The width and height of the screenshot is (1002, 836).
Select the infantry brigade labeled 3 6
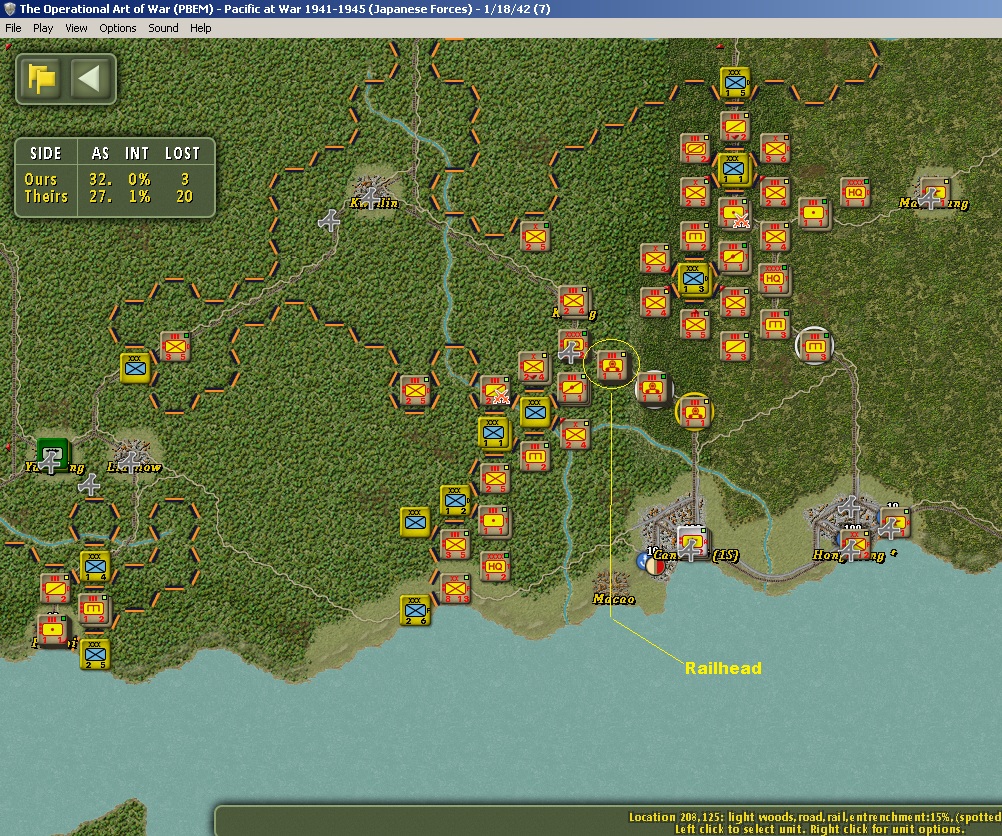[x=775, y=148]
